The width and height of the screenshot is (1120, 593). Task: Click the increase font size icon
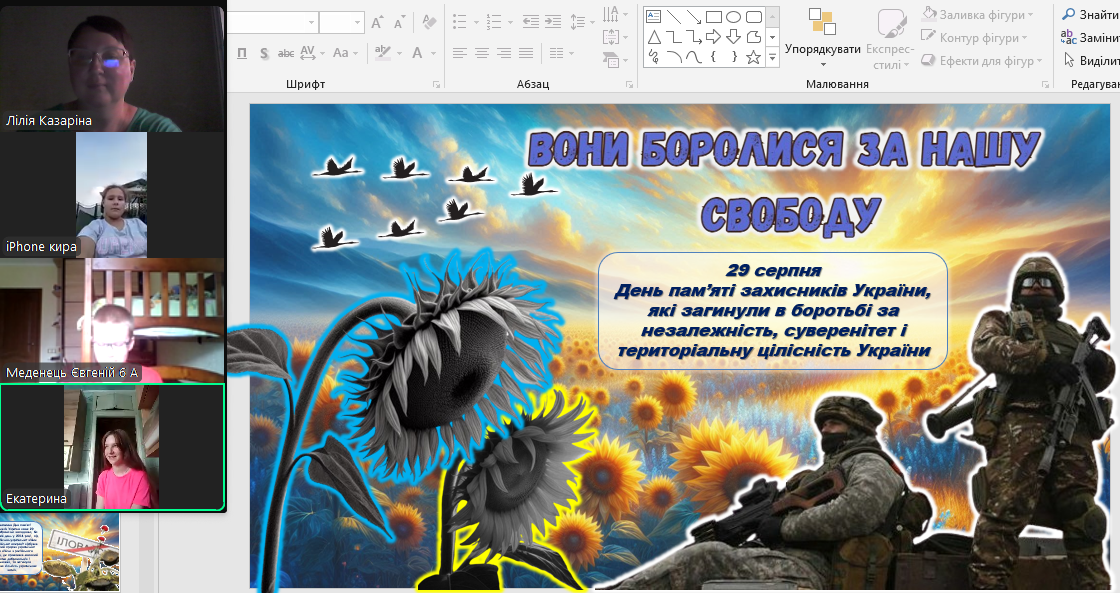(377, 22)
